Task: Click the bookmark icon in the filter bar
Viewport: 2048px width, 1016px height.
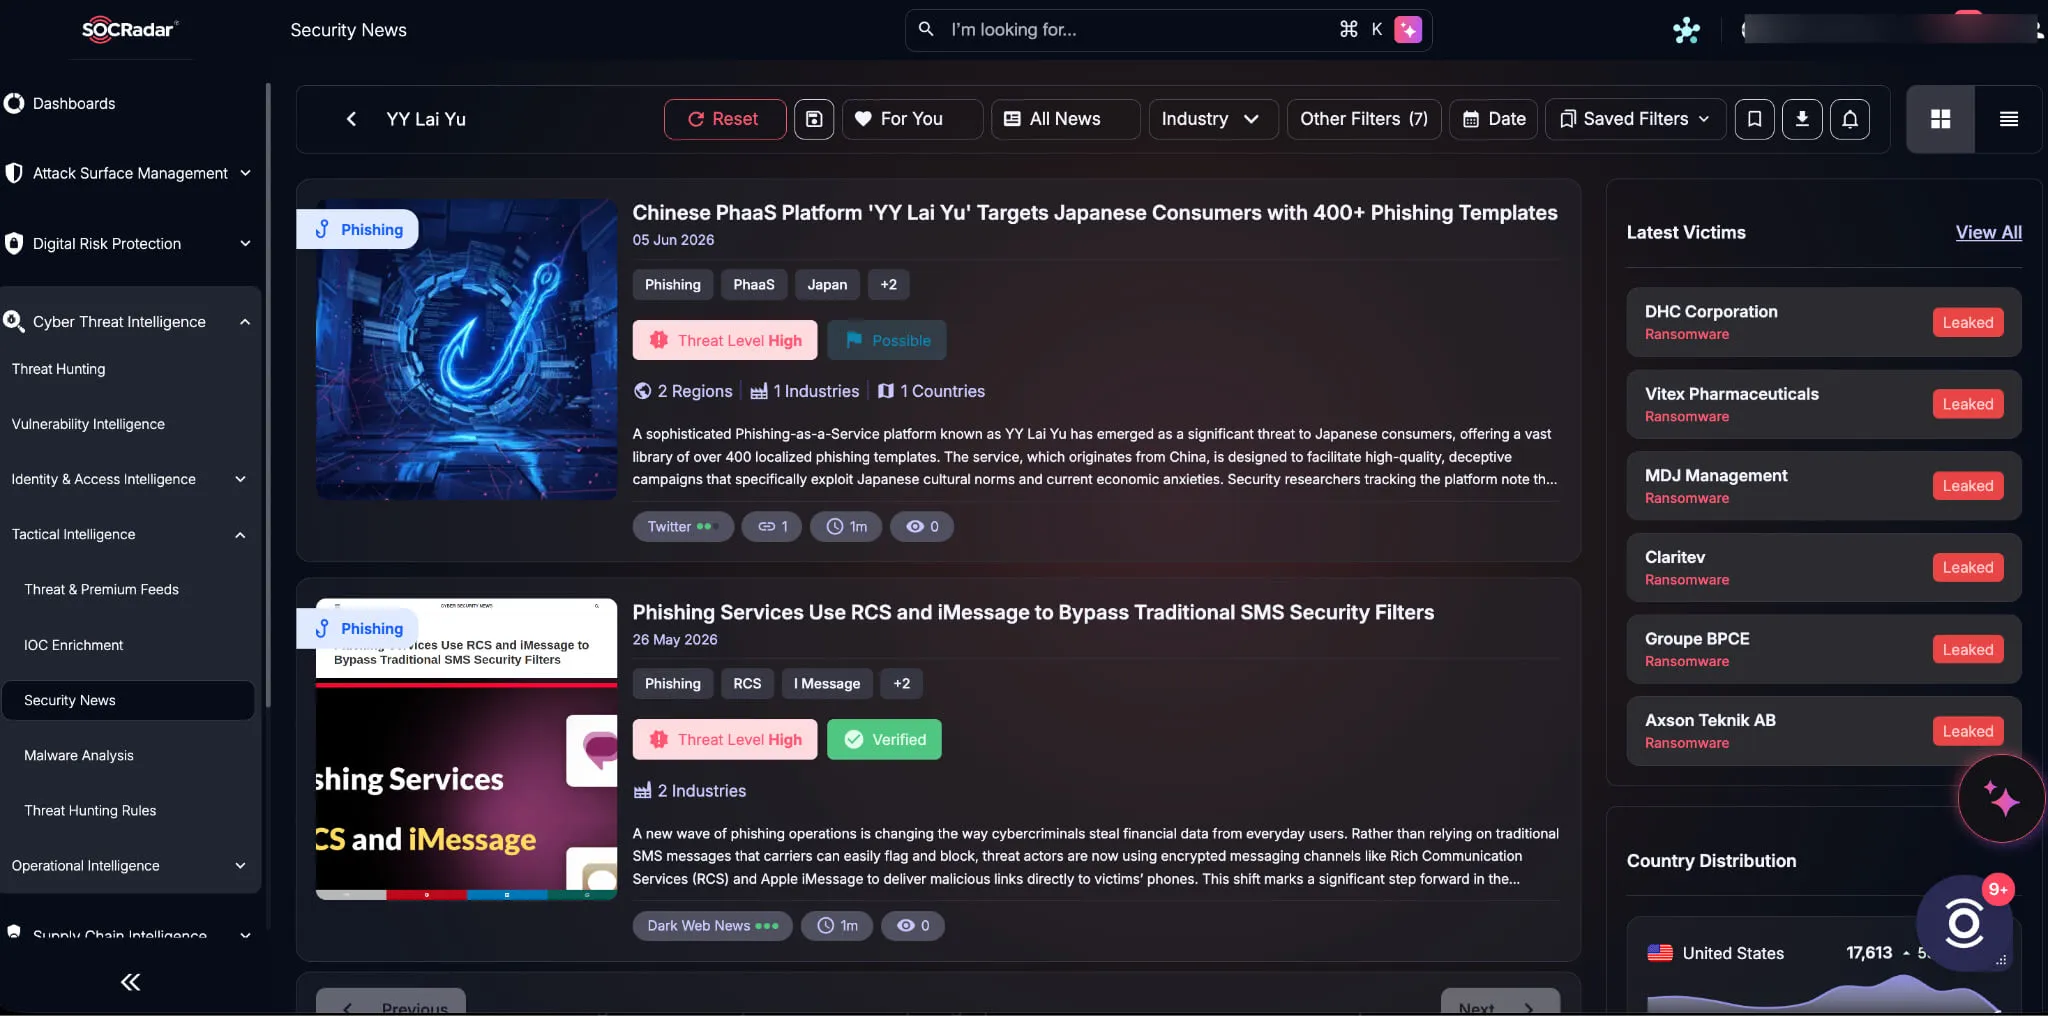Action: tap(1754, 119)
